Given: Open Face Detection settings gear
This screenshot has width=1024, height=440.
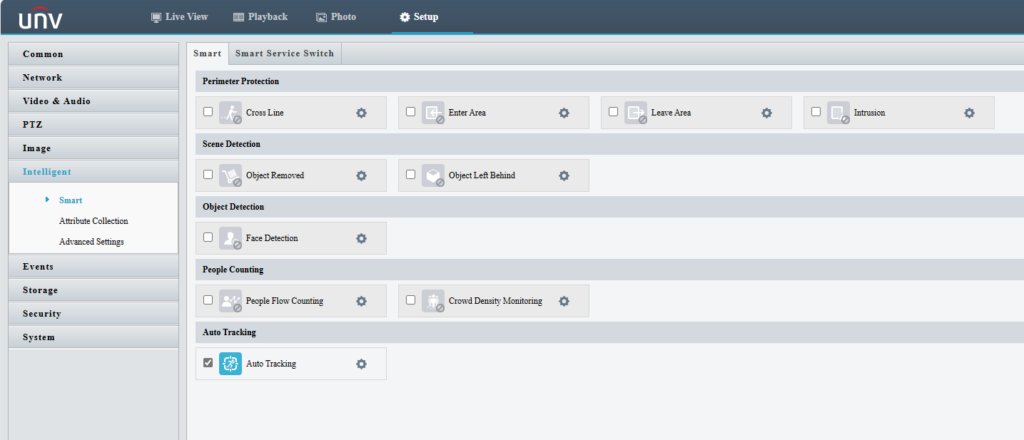Looking at the screenshot, I should click(x=361, y=238).
